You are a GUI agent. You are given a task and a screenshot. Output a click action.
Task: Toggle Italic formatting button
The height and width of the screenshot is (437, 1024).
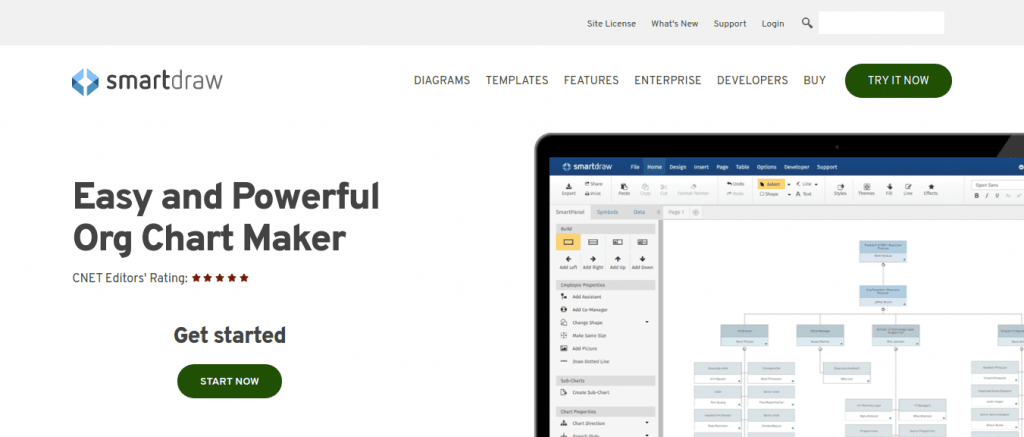(x=987, y=195)
